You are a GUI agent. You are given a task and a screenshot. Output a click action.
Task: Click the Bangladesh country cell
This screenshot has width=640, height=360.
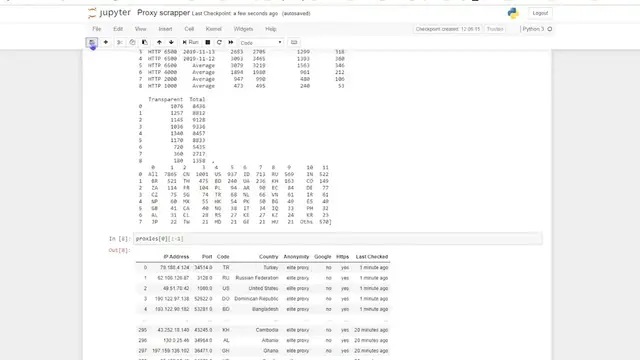265,309
